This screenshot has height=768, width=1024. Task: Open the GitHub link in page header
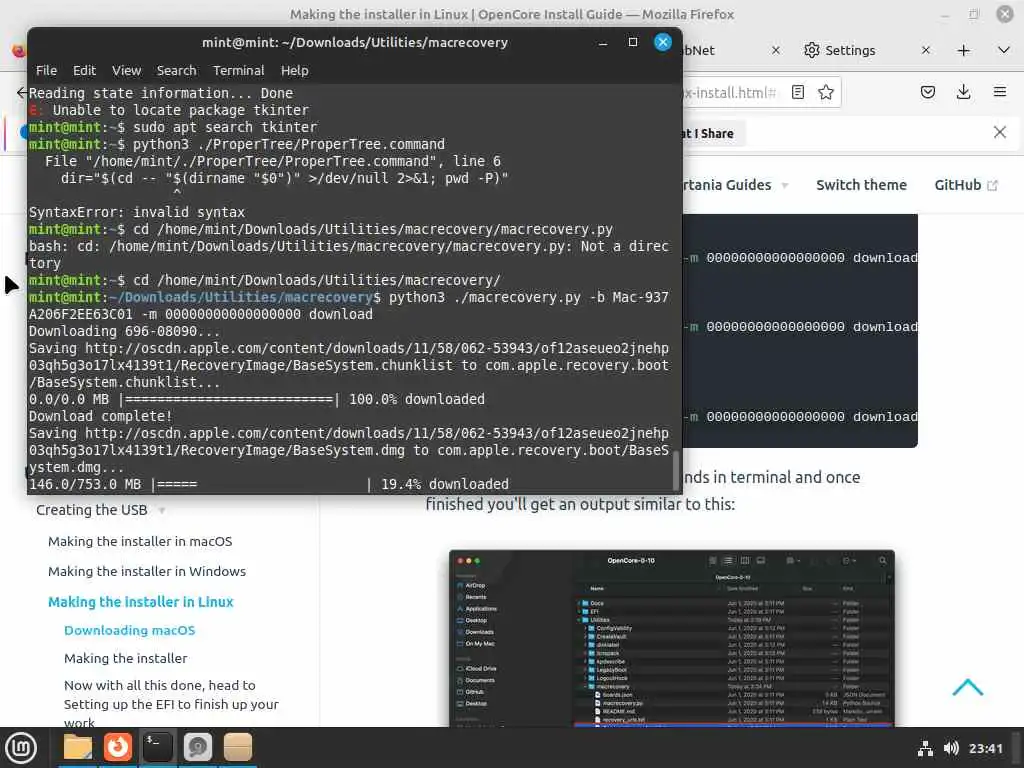(965, 185)
